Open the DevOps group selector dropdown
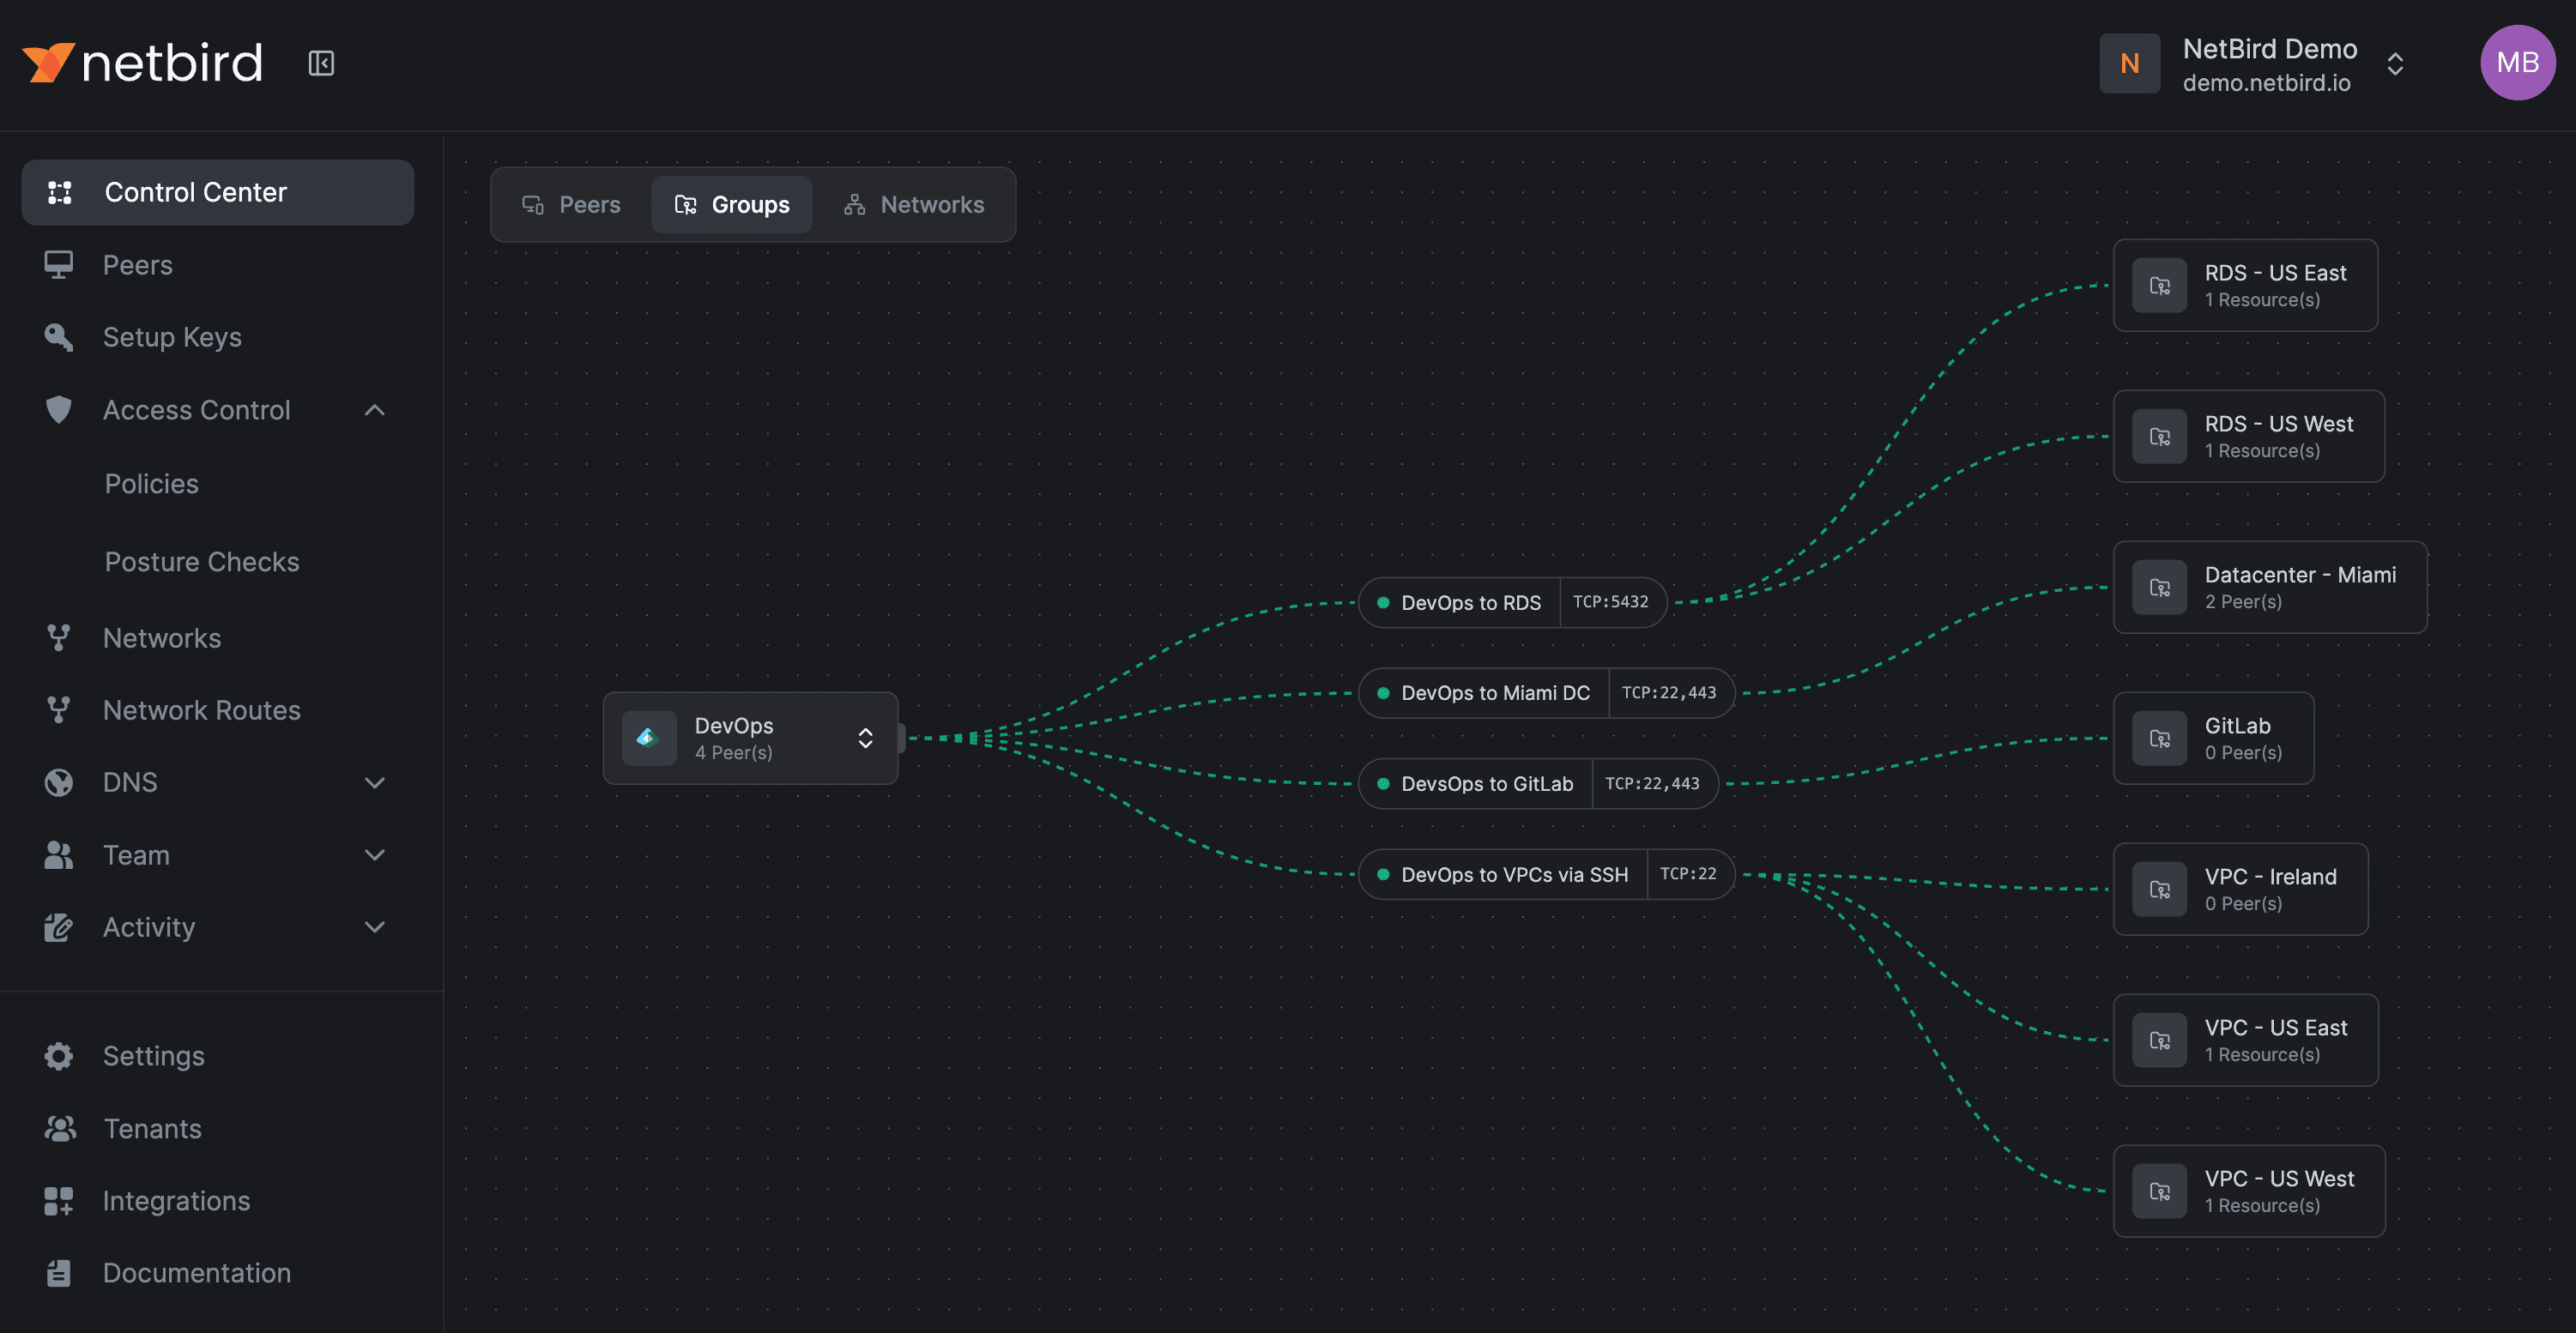This screenshot has width=2576, height=1333. coord(865,738)
